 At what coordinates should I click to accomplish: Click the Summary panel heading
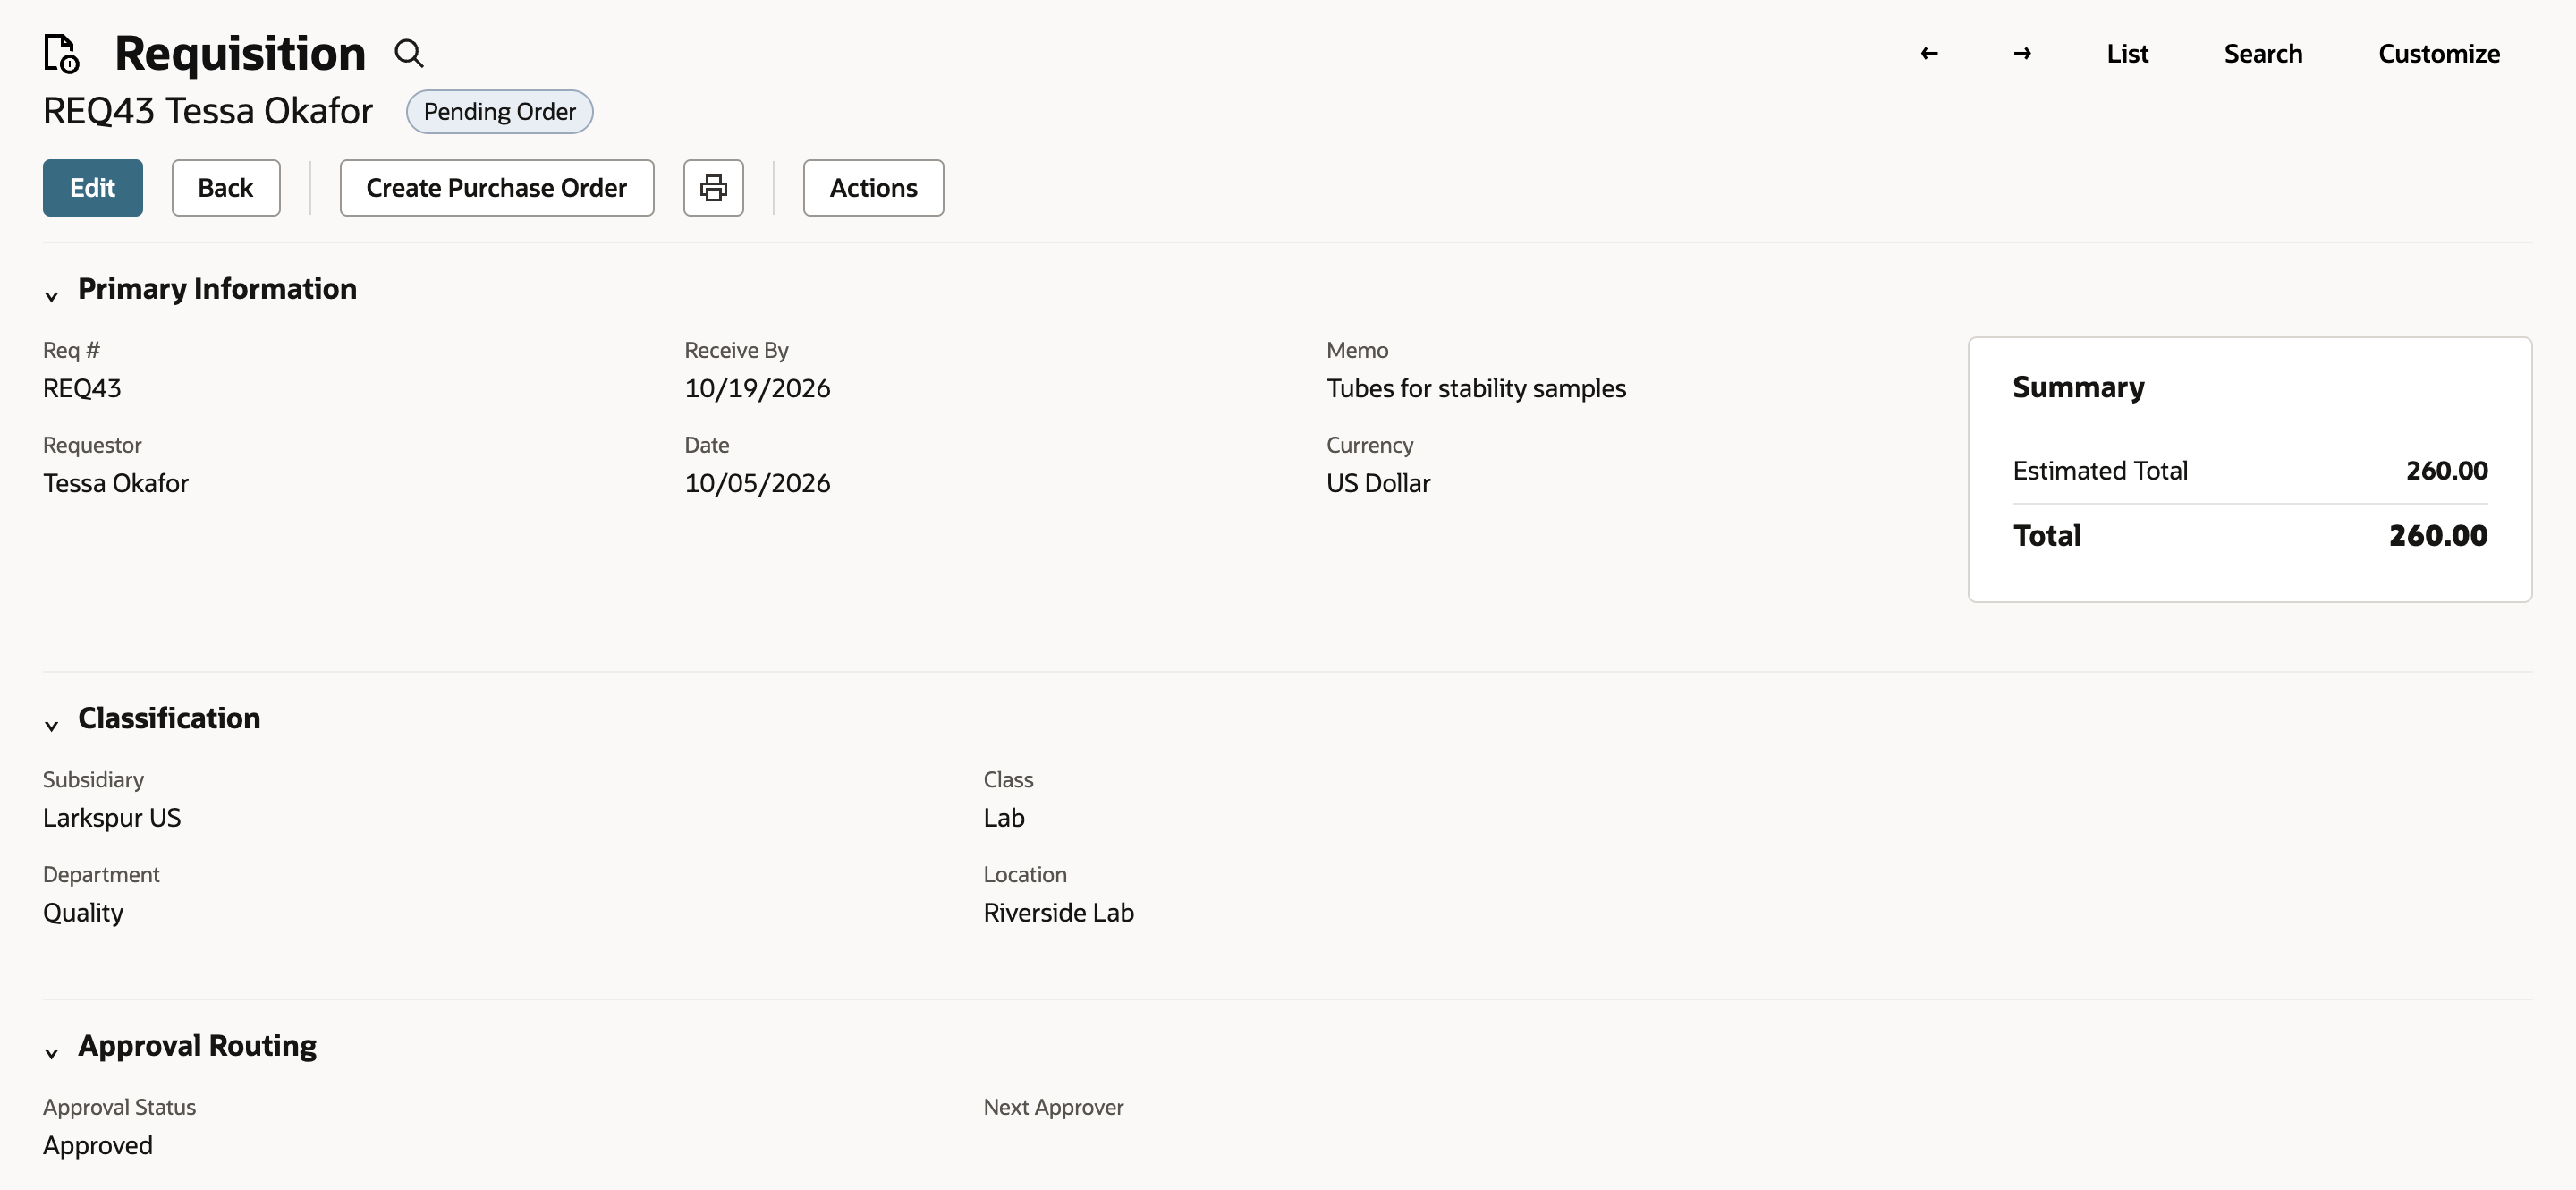2078,387
